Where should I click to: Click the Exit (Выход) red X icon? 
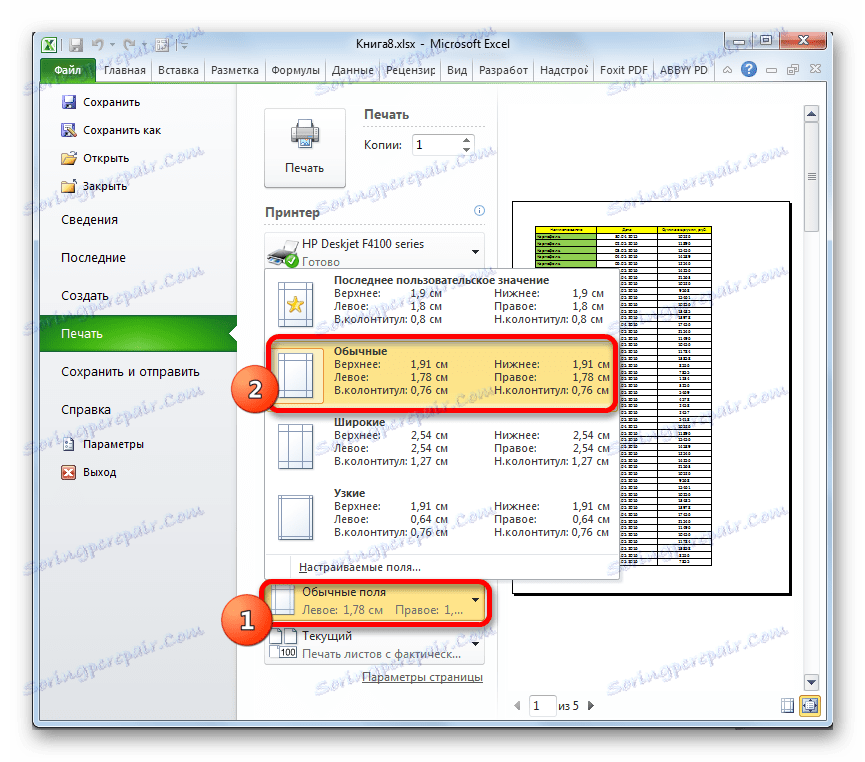point(68,472)
